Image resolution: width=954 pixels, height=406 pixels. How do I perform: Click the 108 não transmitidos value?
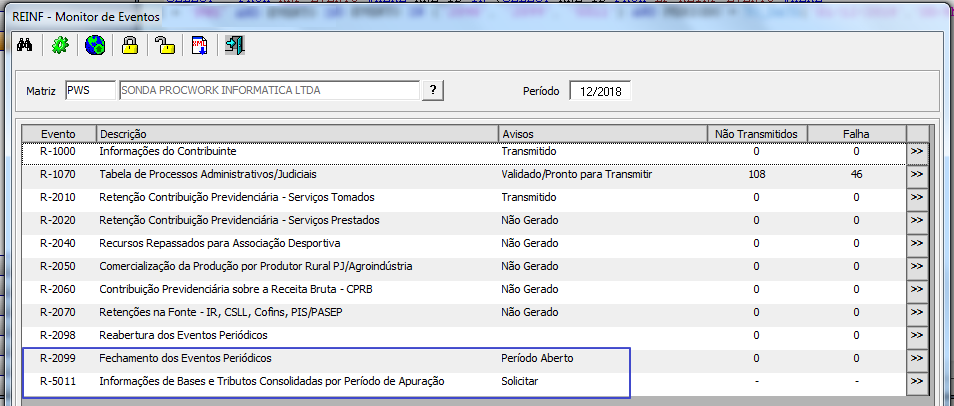[x=756, y=174]
